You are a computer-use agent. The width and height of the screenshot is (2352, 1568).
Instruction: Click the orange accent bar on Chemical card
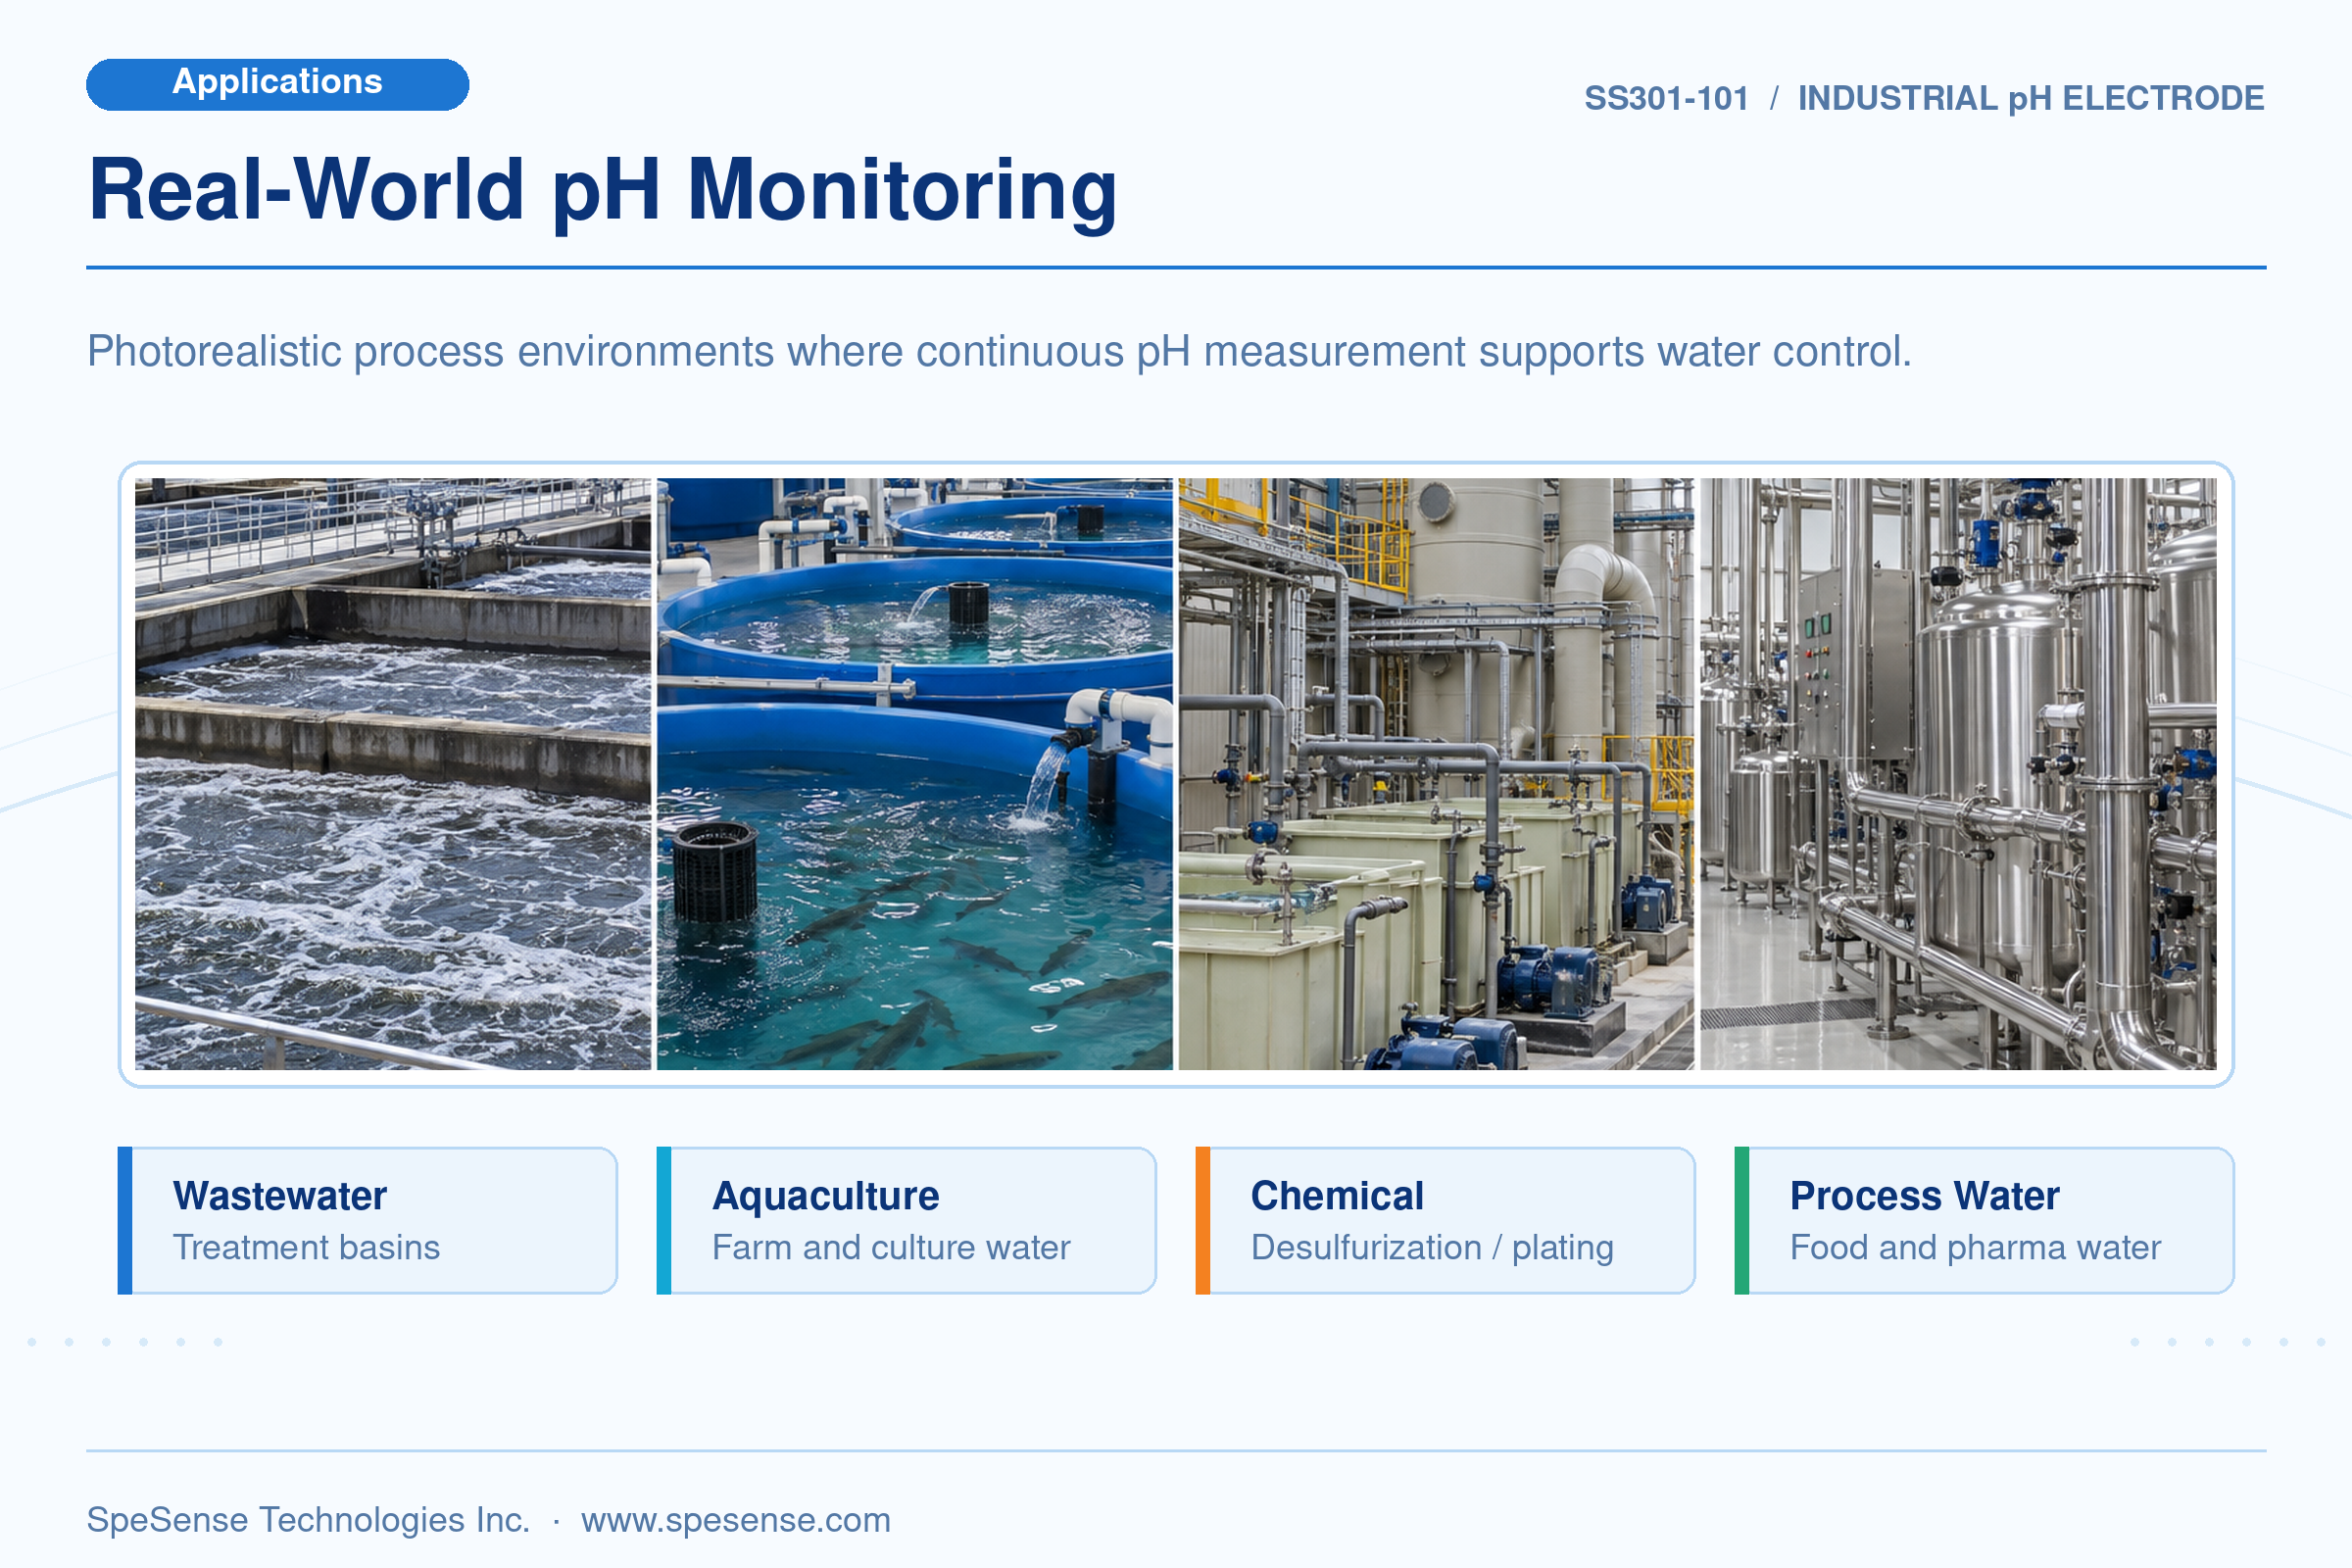pos(1203,1220)
